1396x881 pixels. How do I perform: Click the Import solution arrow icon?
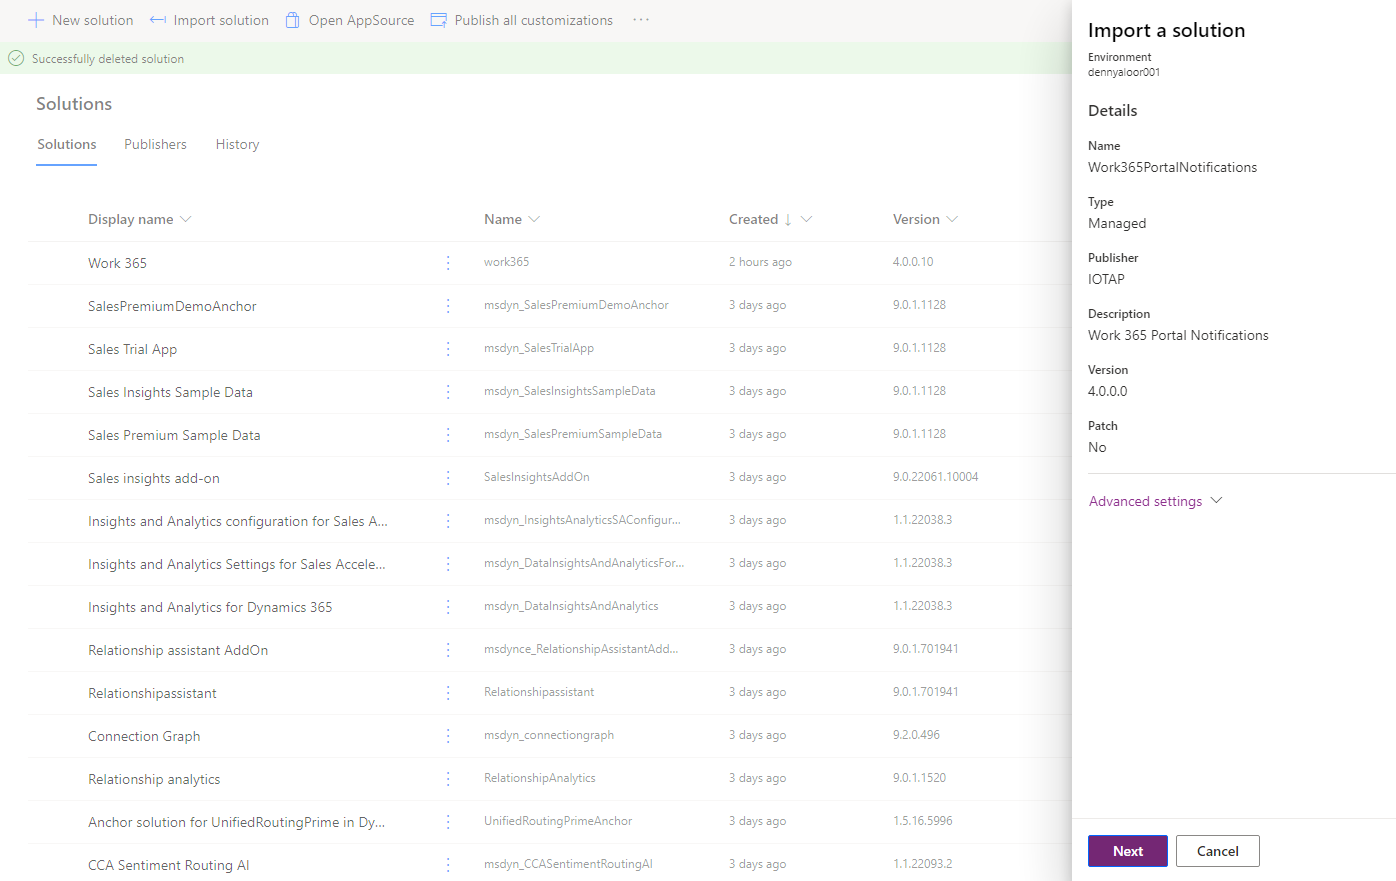point(158,20)
